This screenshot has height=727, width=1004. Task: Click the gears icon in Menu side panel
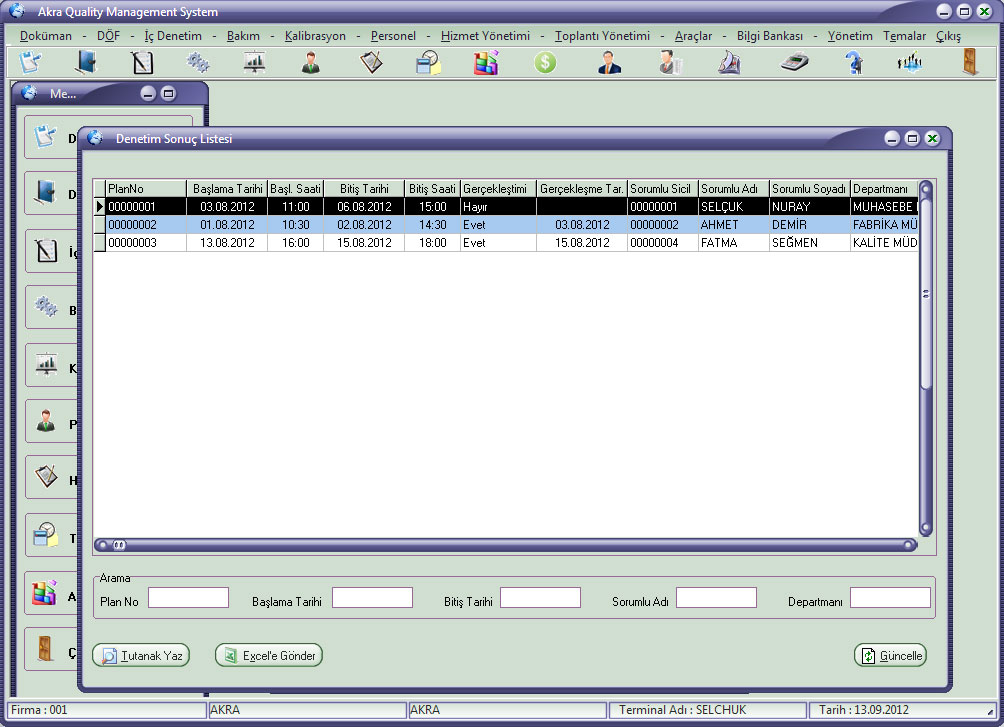(46, 307)
